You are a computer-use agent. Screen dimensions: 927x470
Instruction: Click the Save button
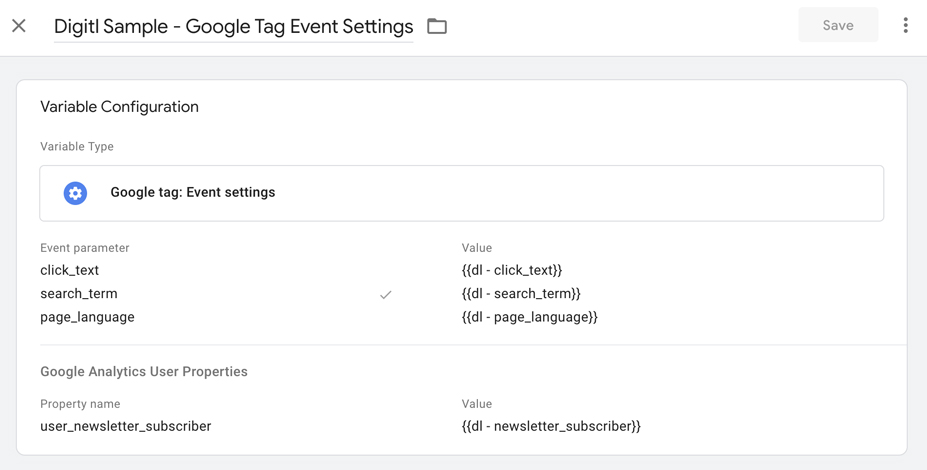point(838,25)
